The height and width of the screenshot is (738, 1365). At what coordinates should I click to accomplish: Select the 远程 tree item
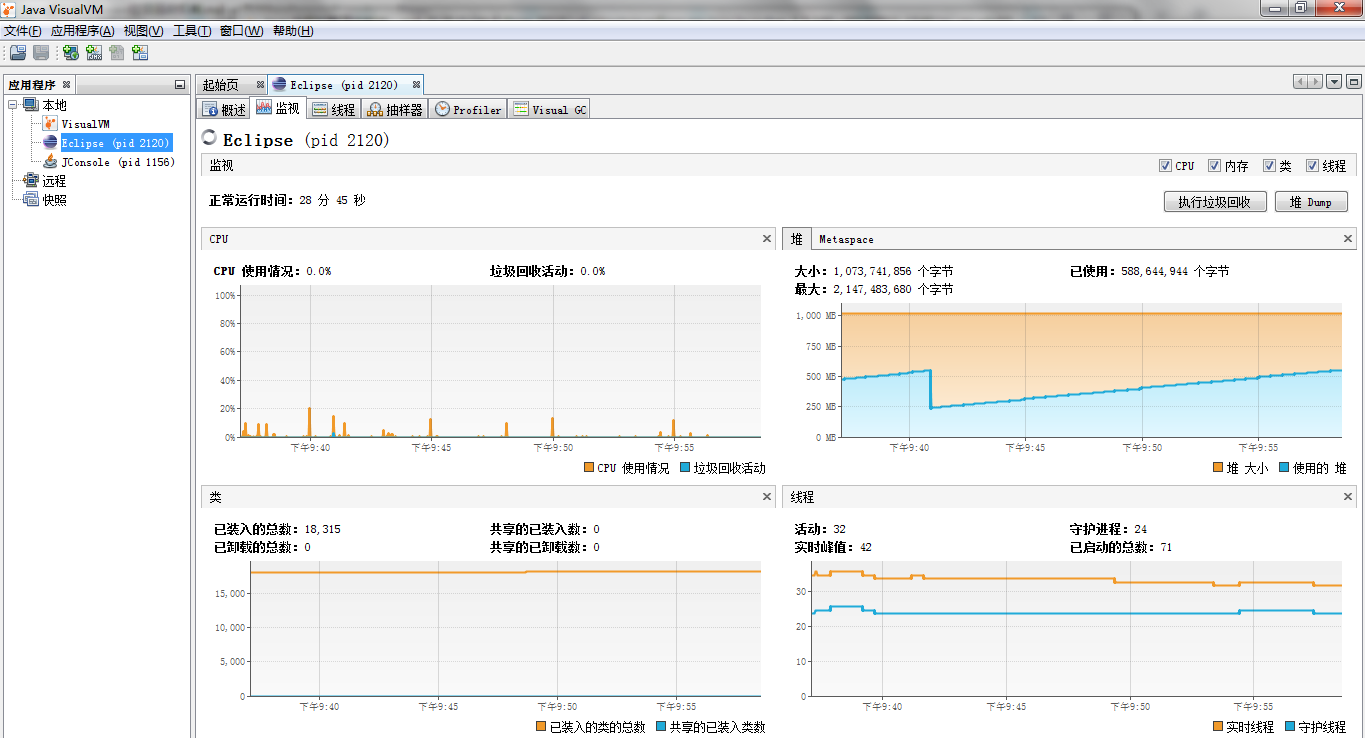coord(54,181)
